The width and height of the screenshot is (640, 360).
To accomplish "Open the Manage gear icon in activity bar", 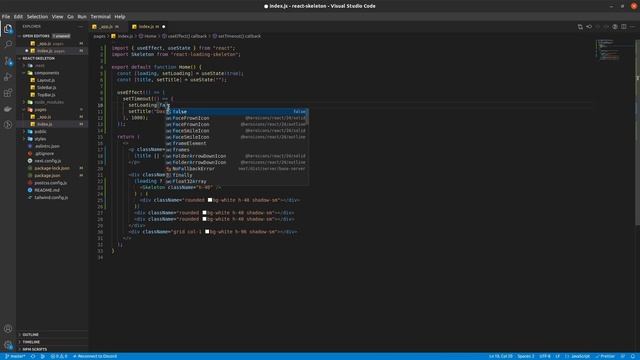I will click(8, 345).
